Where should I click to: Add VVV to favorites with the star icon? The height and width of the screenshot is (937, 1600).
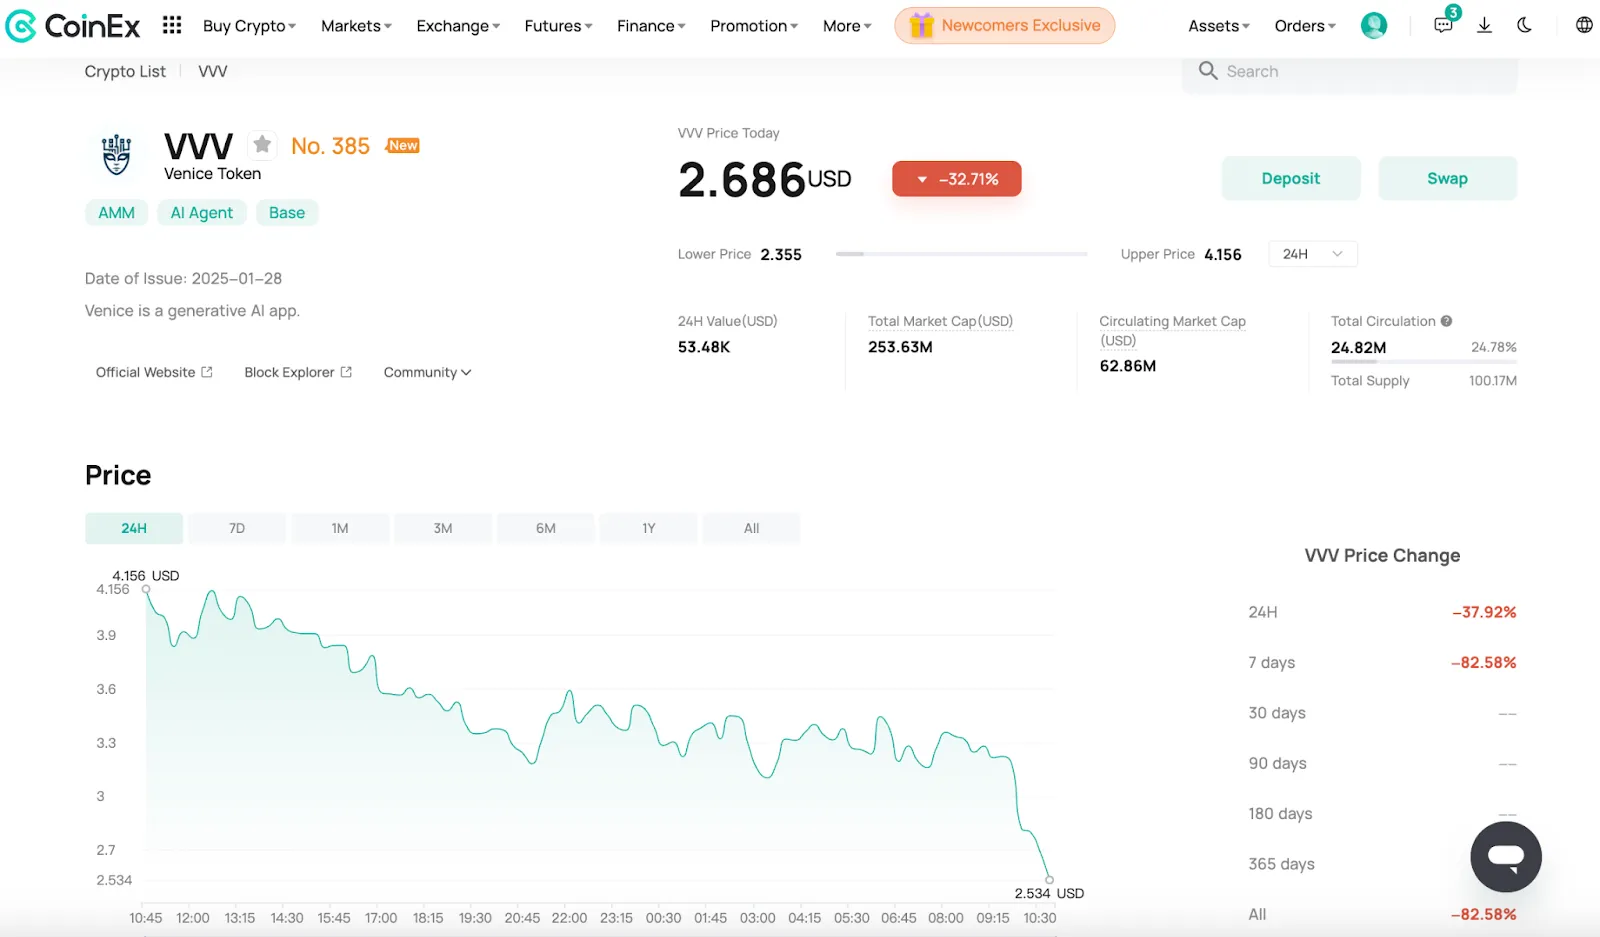coord(262,145)
